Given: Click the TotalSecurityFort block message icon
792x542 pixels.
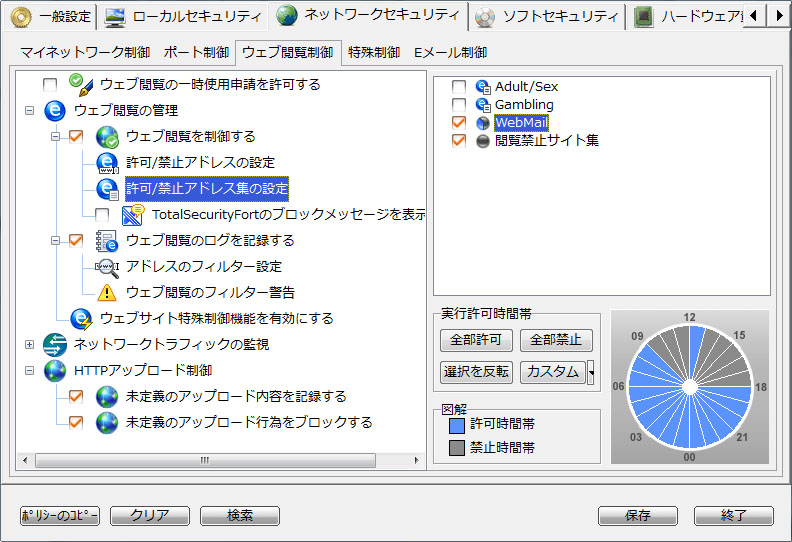Looking at the screenshot, I should tap(133, 215).
